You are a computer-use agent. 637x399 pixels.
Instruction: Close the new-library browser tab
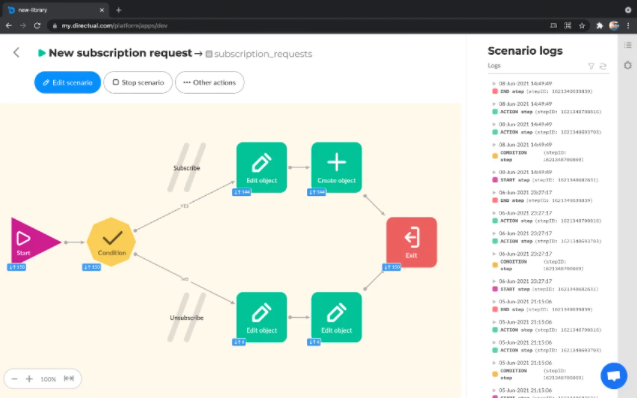tap(102, 10)
